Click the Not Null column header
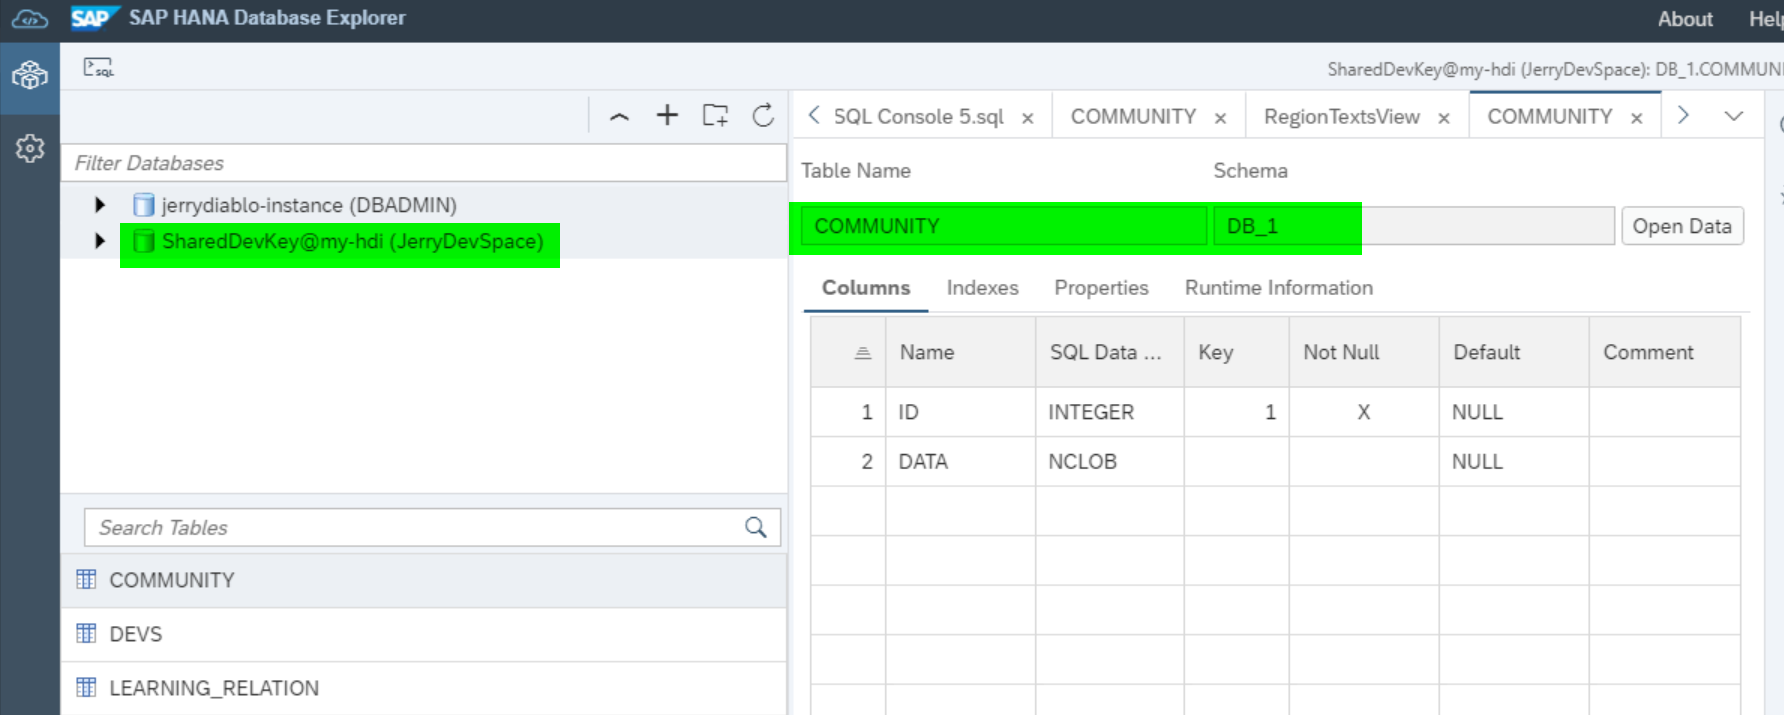1784x715 pixels. (x=1364, y=352)
